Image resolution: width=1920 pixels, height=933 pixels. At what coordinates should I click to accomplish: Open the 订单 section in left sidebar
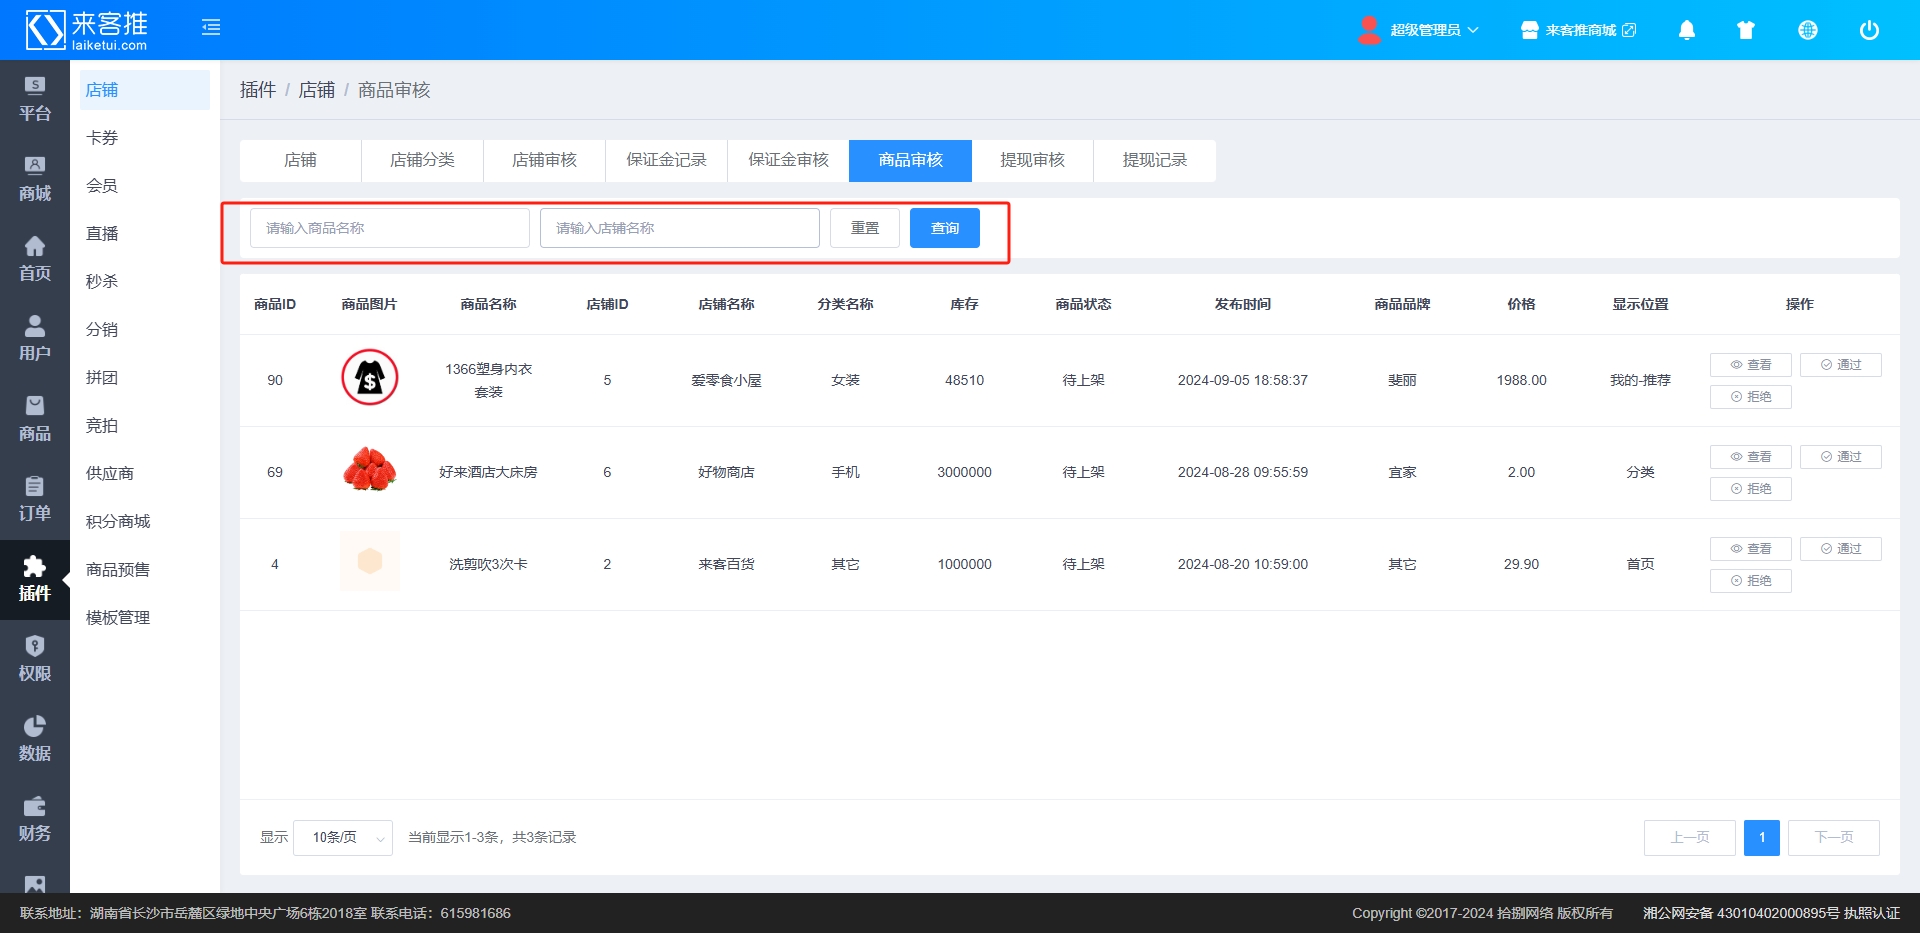35,499
